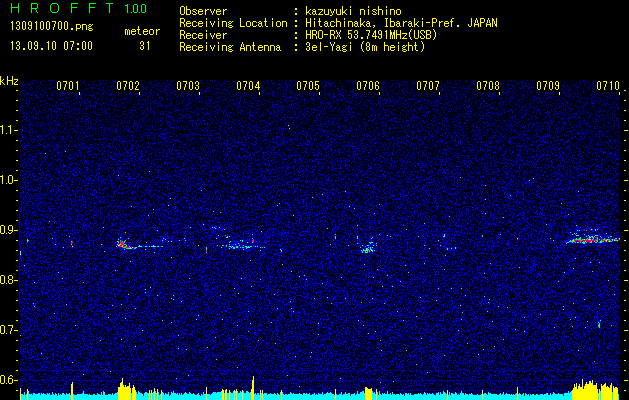Click the version number 1.0.0

click(135, 8)
